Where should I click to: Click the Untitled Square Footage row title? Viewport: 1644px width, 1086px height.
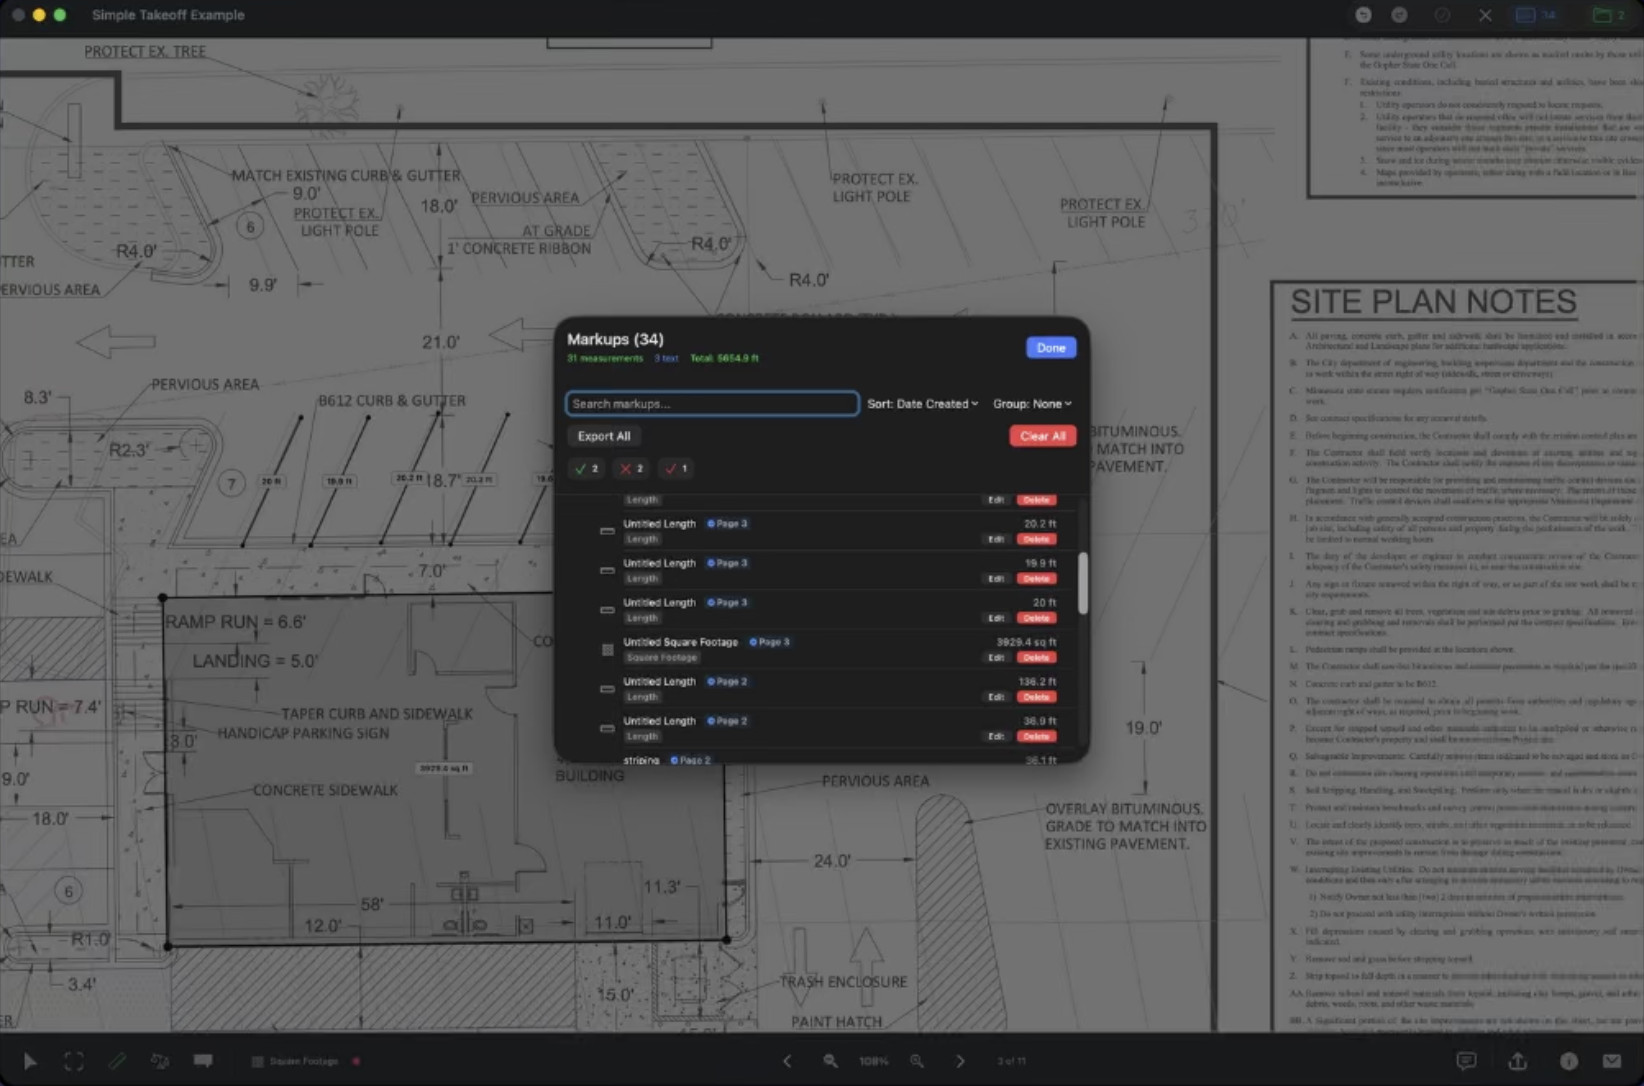[680, 642]
